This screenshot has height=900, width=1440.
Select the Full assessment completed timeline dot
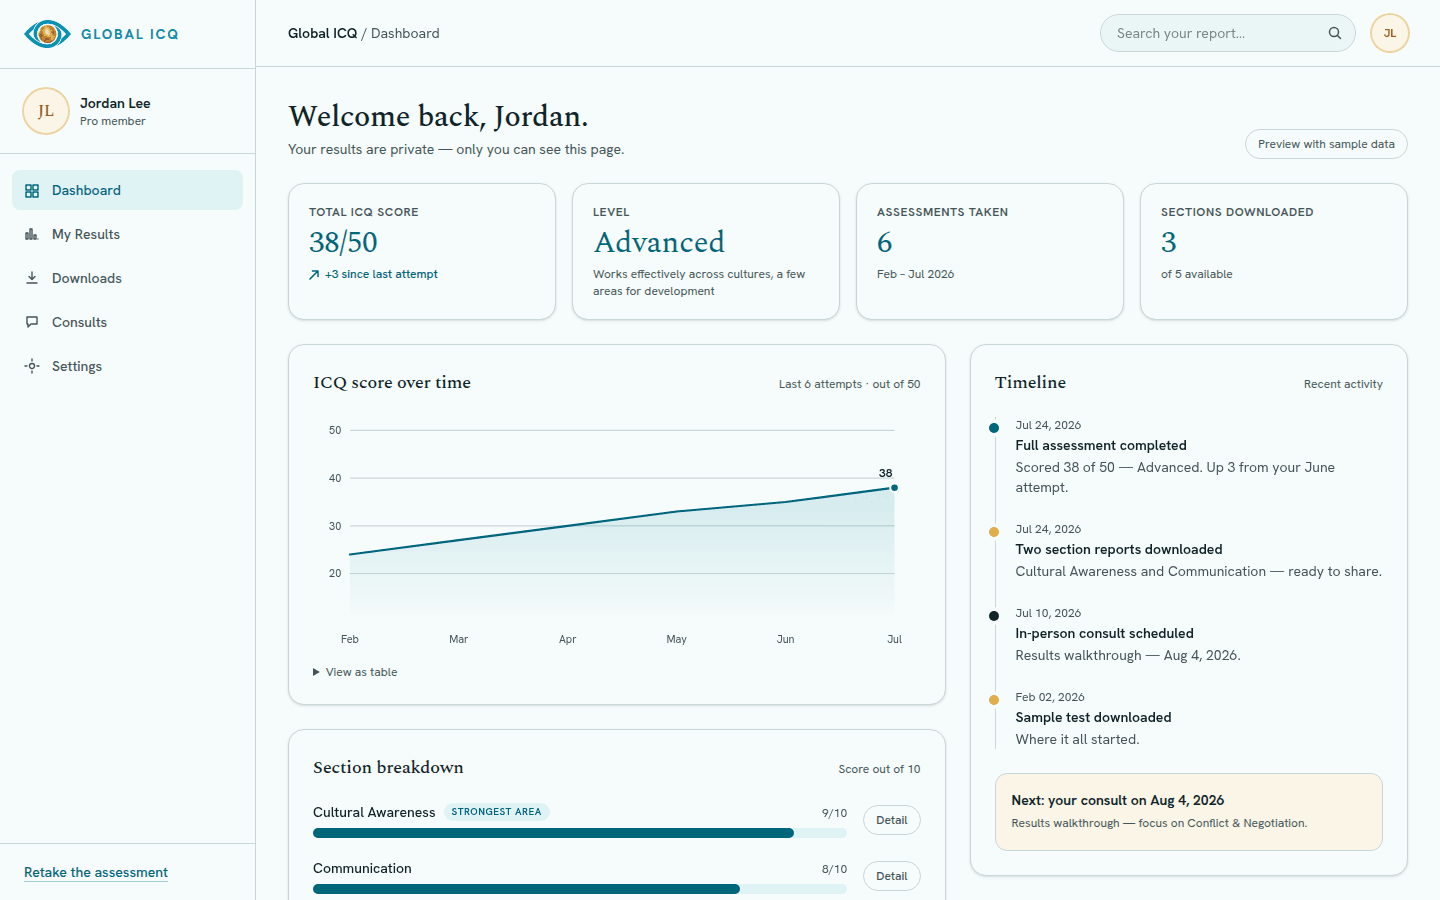pyautogui.click(x=994, y=428)
